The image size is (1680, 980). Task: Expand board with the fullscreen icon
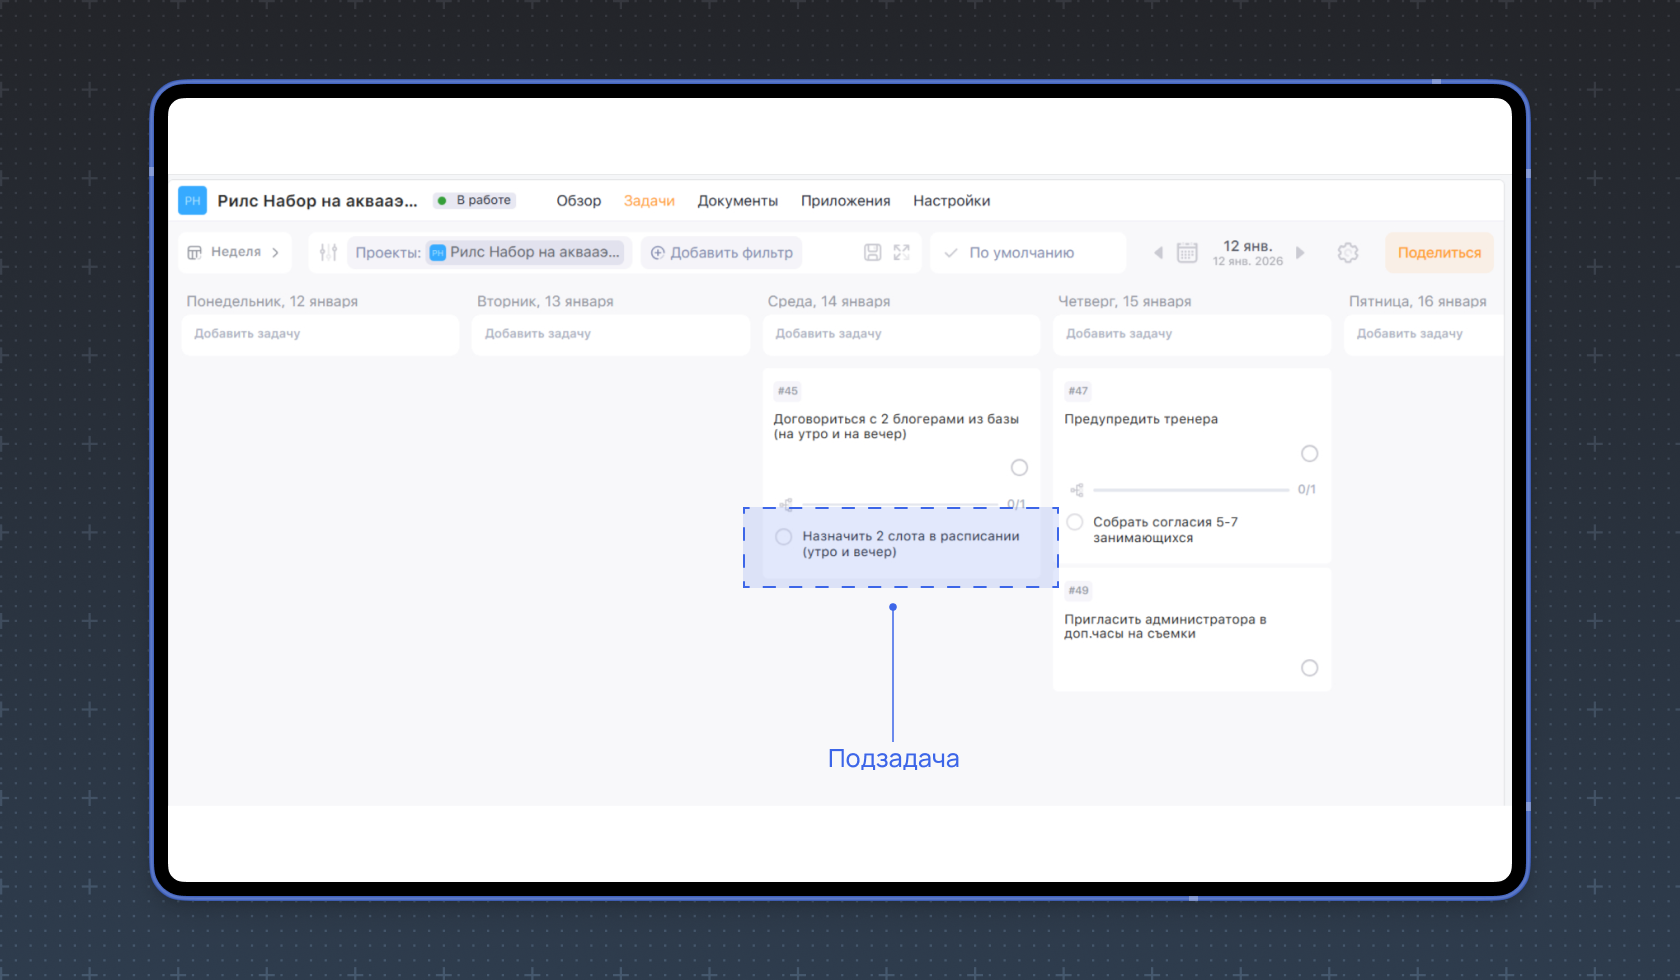[902, 252]
